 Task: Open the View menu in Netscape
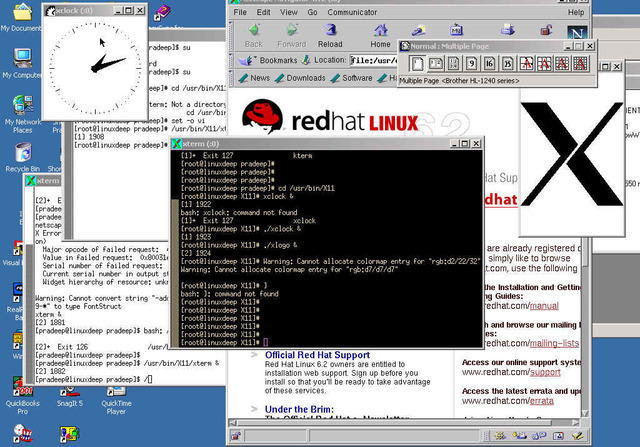[x=289, y=12]
